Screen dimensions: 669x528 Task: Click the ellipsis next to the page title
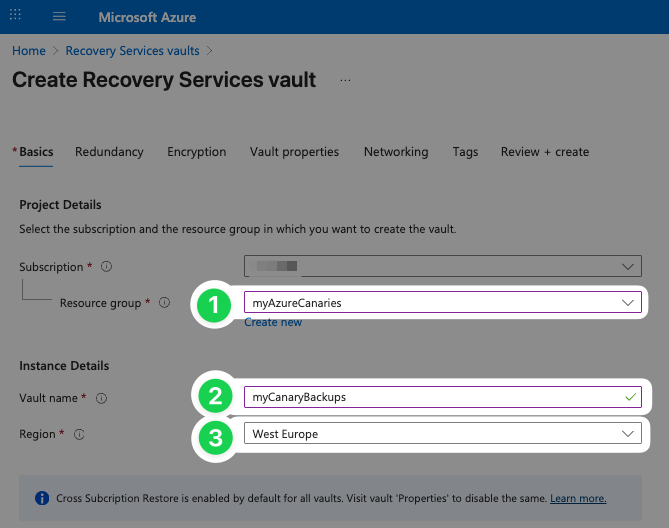[x=345, y=80]
